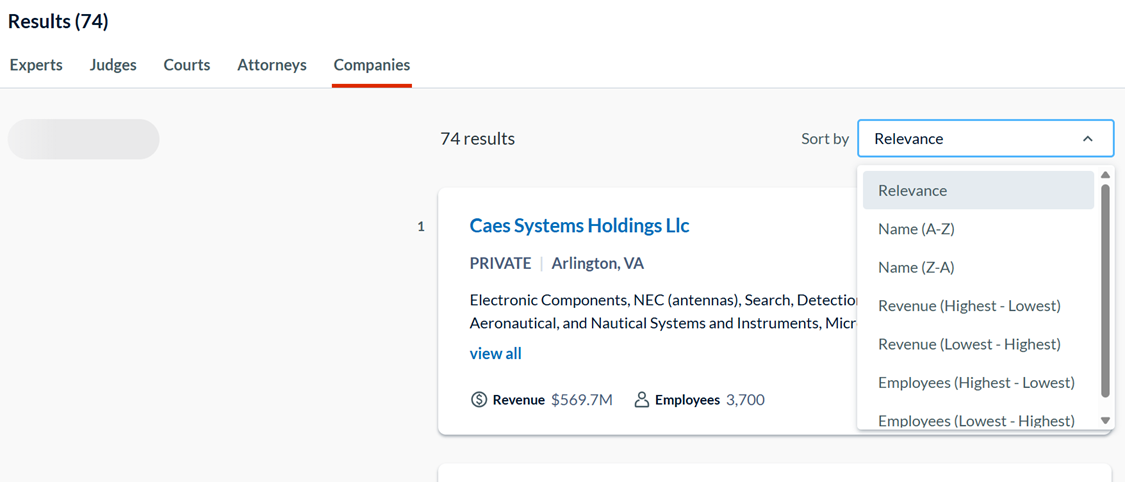Pick Revenue (Highest - Lowest) sort option
The image size is (1125, 482).
pyautogui.click(x=969, y=306)
